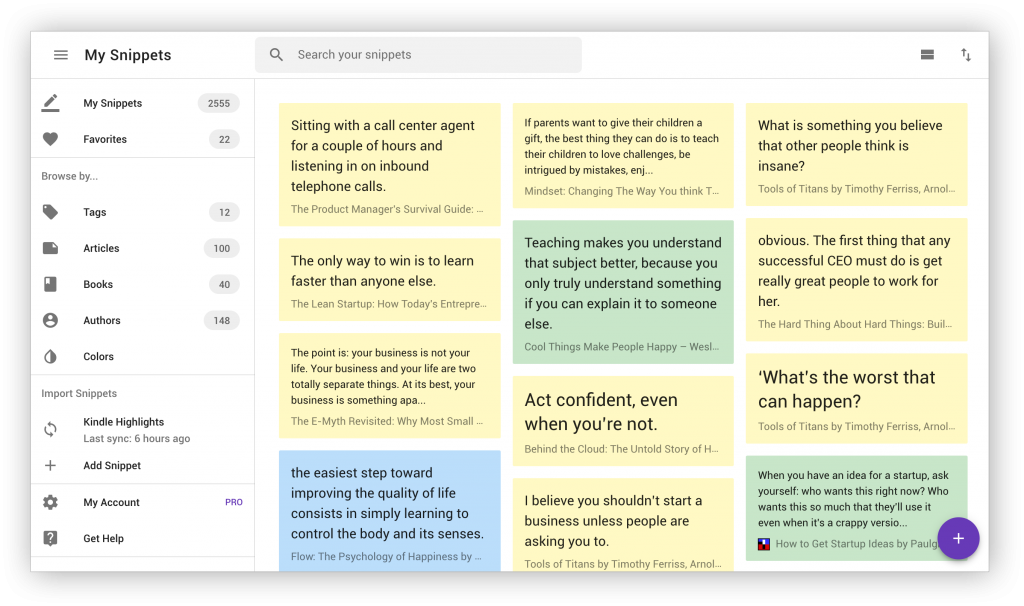This screenshot has height=606, width=1024.
Task: Browse snippets by Articles
Action: (101, 248)
